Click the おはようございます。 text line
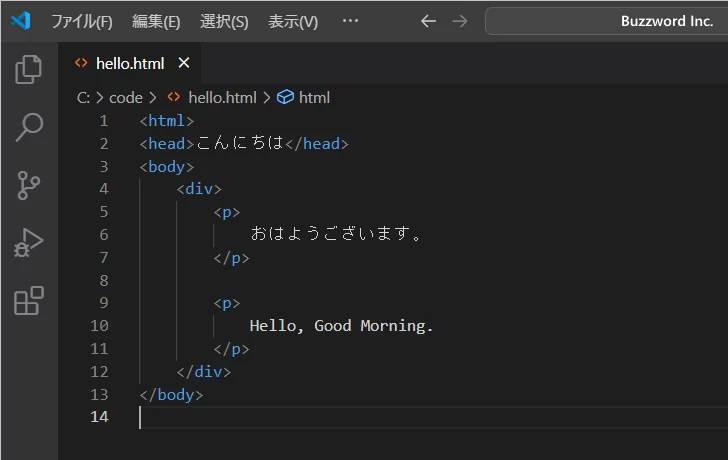 pos(336,233)
